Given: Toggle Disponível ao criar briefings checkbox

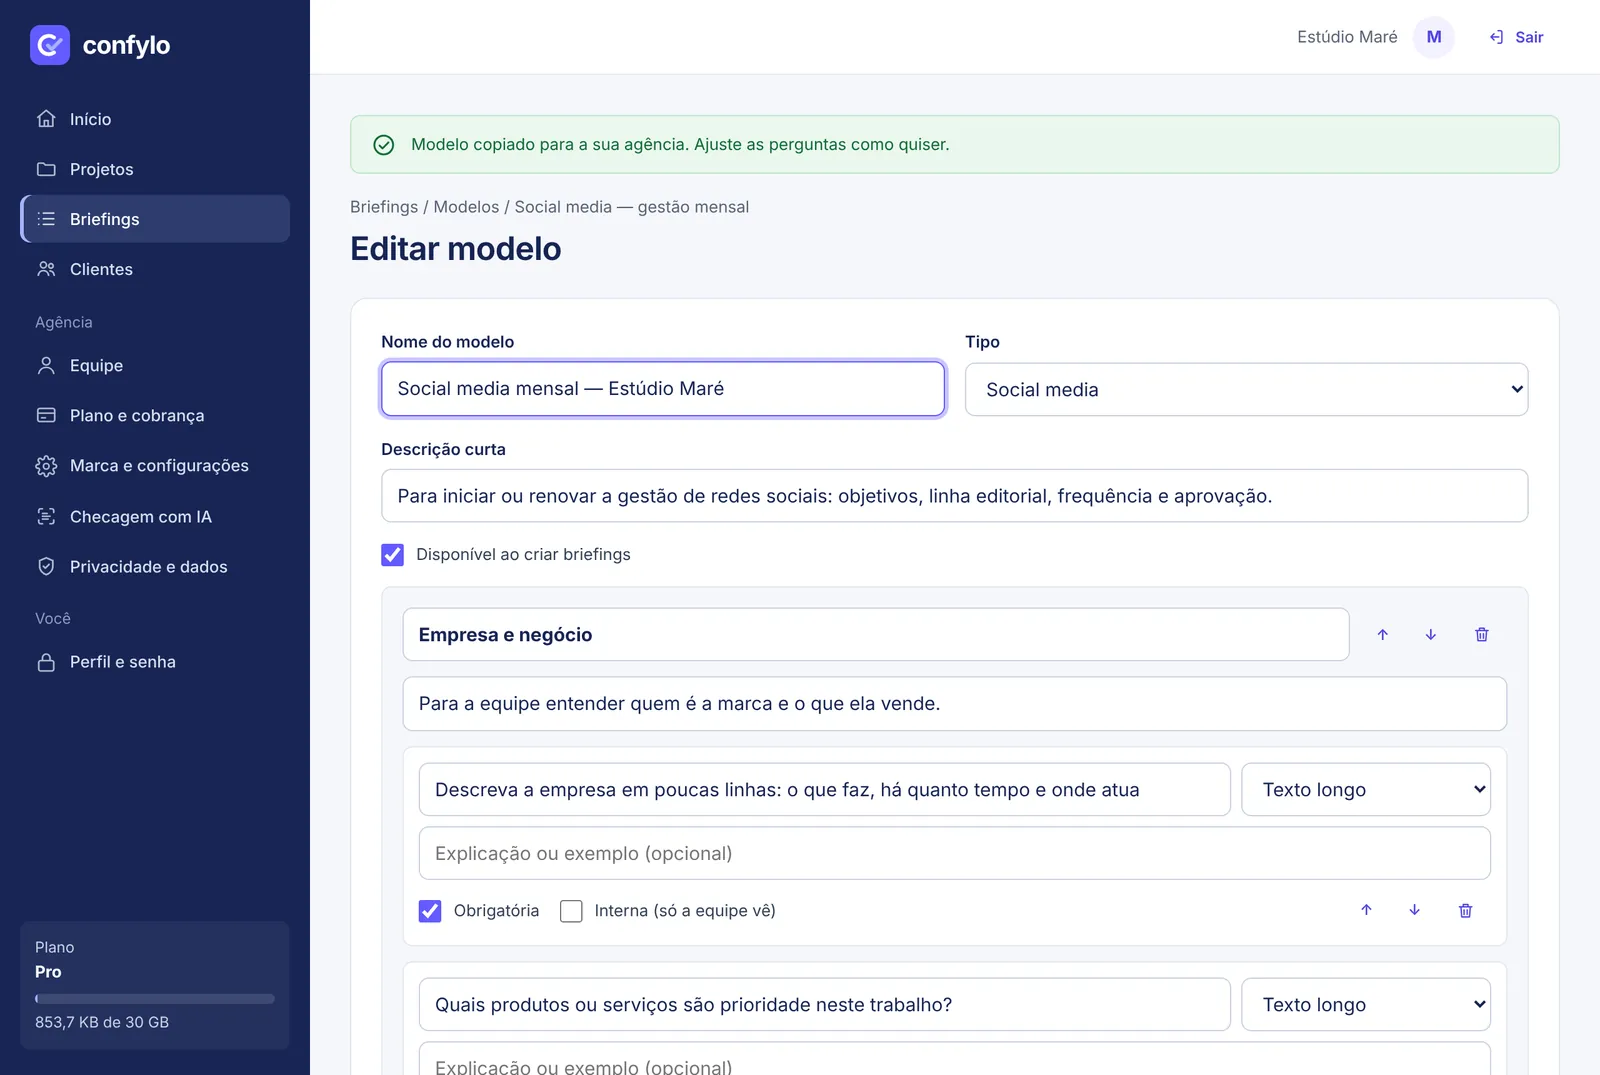Looking at the screenshot, I should click(x=393, y=555).
